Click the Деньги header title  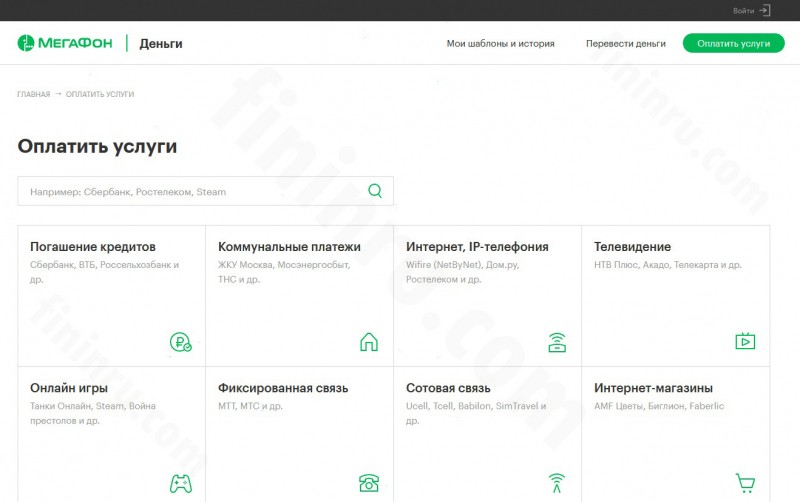coord(161,44)
